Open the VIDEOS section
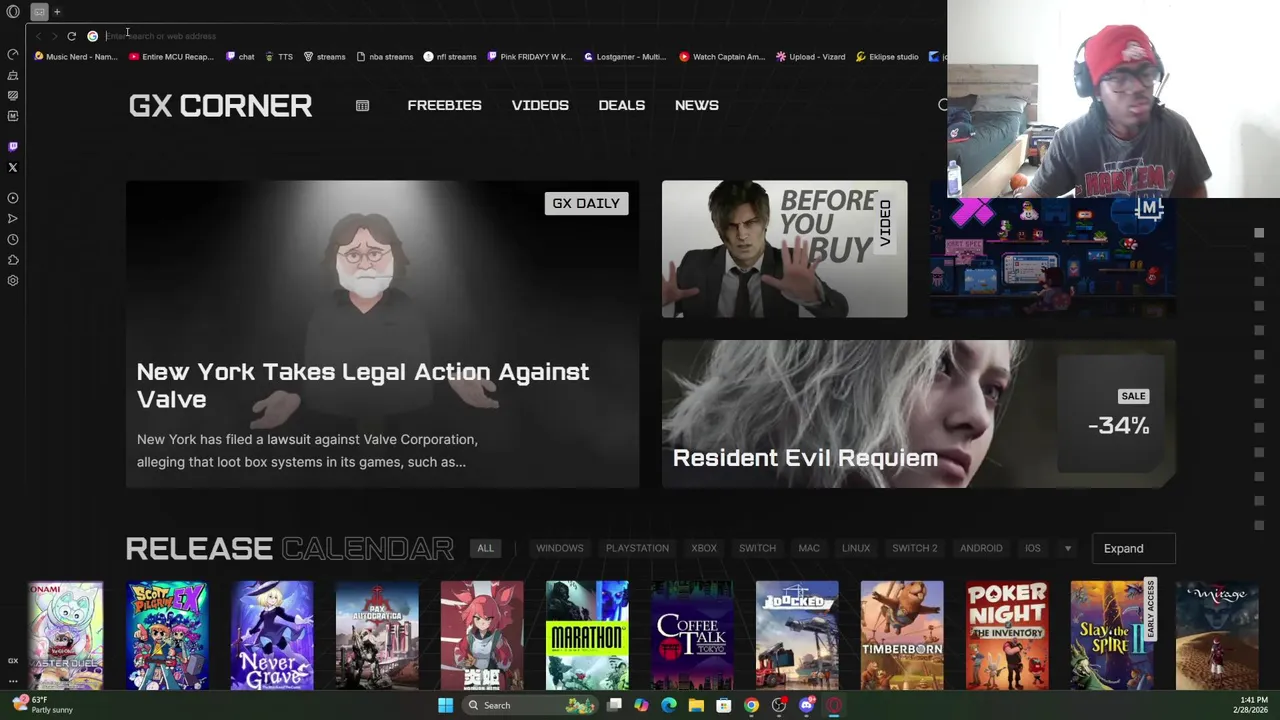This screenshot has width=1280, height=720. coord(540,105)
